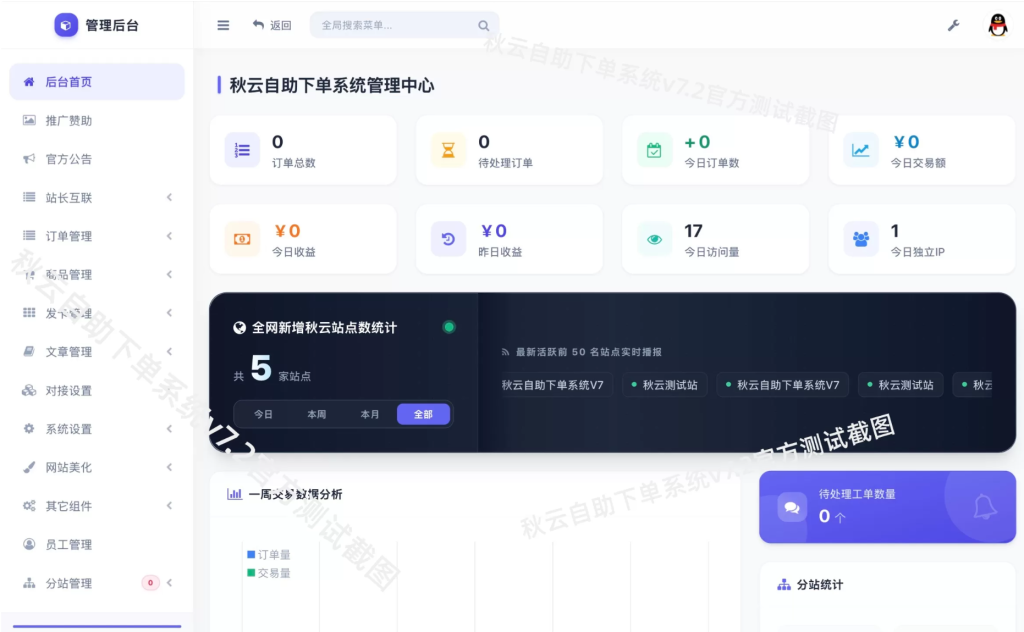Screen dimensions: 1024x632
Task: Click the user icon beside 员工管理
Action: [29, 544]
